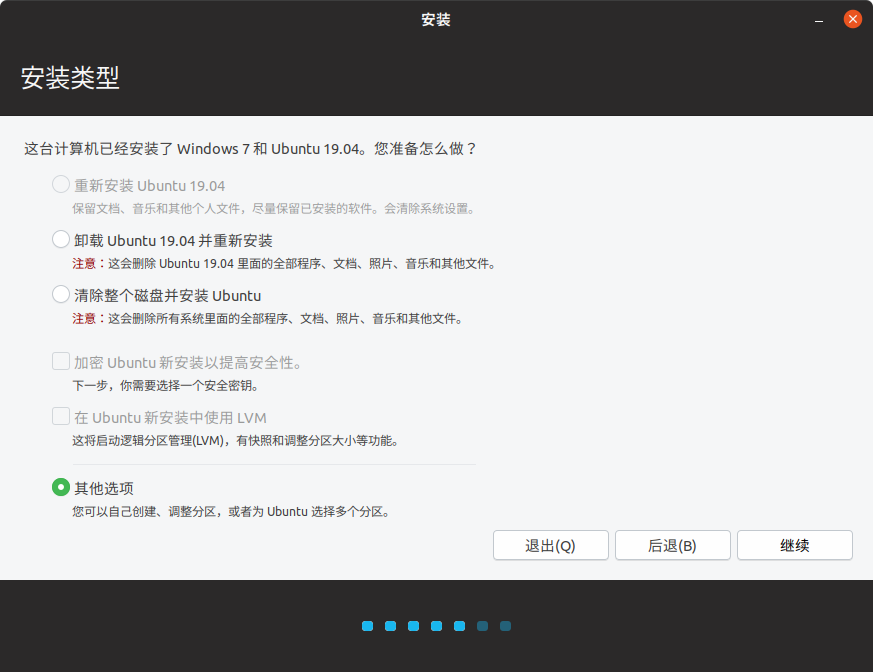Choose 卸载 Ubuntu 19.04 并重新安装 radio button
This screenshot has height=672, width=873.
61,239
